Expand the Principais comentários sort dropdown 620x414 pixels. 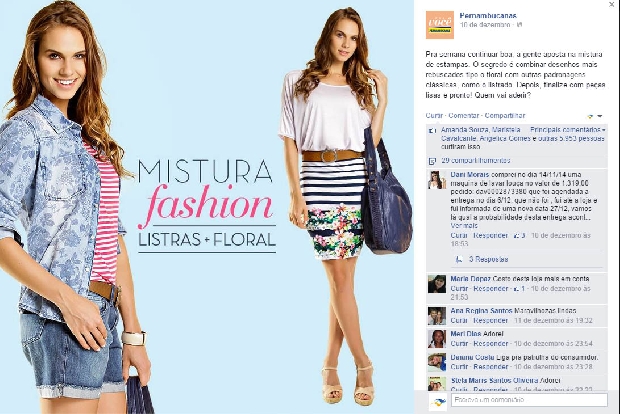568,130
